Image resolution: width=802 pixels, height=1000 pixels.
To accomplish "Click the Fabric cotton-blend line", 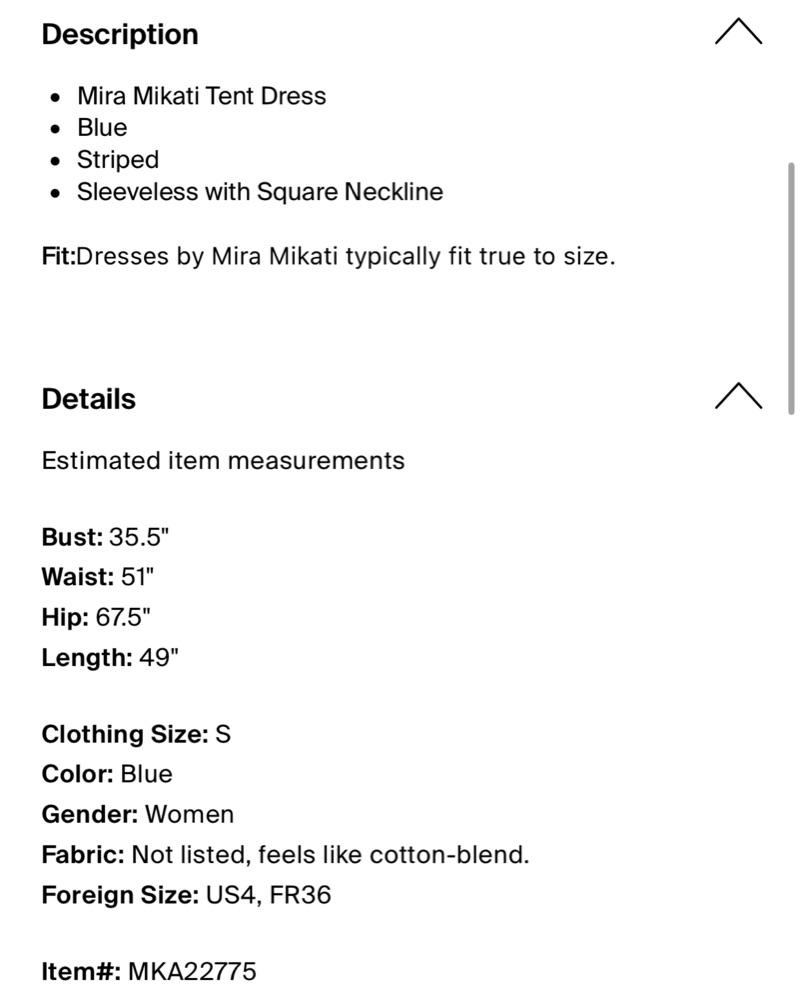I will click(x=286, y=855).
